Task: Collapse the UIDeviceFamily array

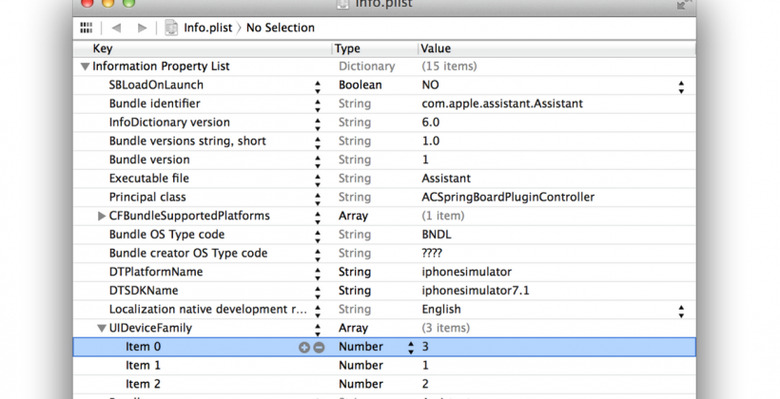Action: [101, 328]
